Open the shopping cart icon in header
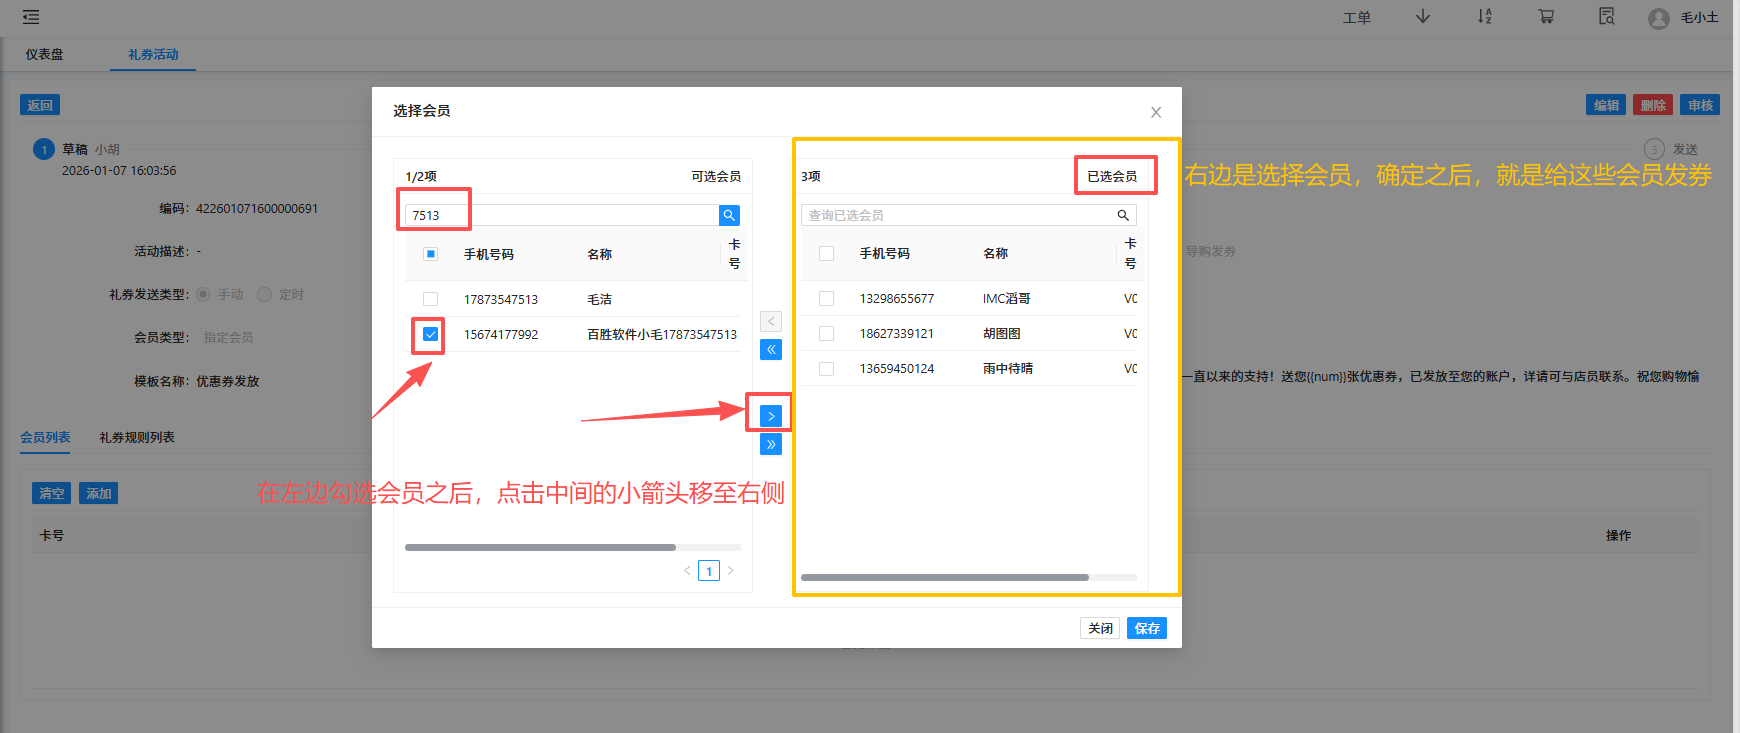This screenshot has height=733, width=1740. point(1546,17)
